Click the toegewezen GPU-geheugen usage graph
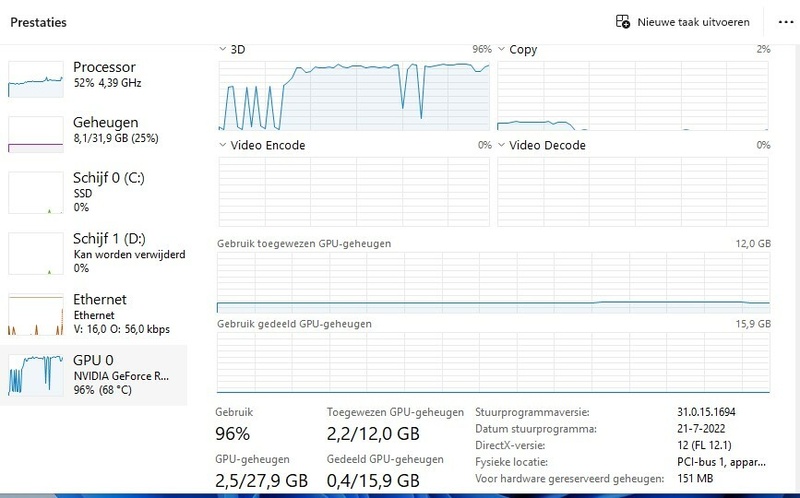Image resolution: width=800 pixels, height=498 pixels. pyautogui.click(x=493, y=283)
